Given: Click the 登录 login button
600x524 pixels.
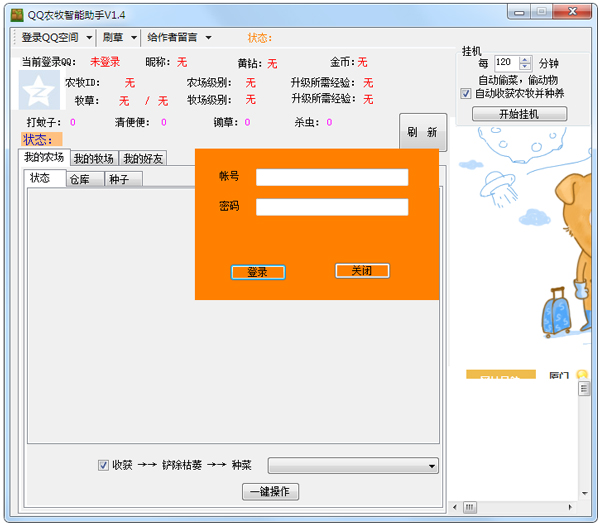Looking at the screenshot, I should point(258,272).
